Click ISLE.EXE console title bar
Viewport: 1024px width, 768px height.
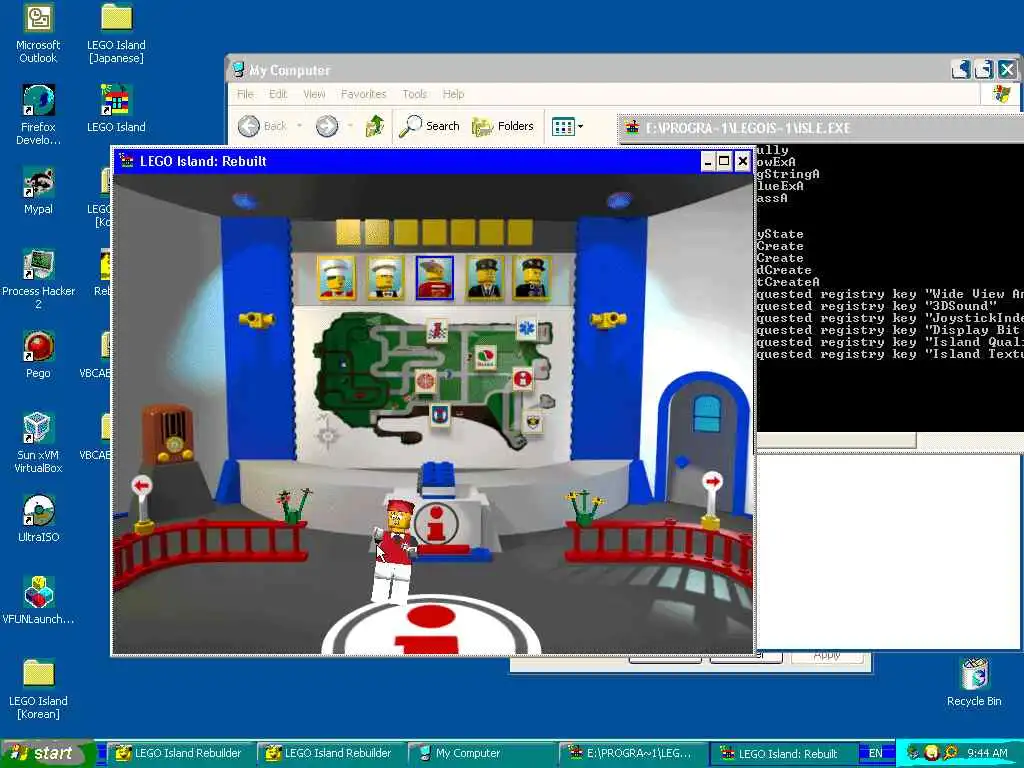point(820,128)
